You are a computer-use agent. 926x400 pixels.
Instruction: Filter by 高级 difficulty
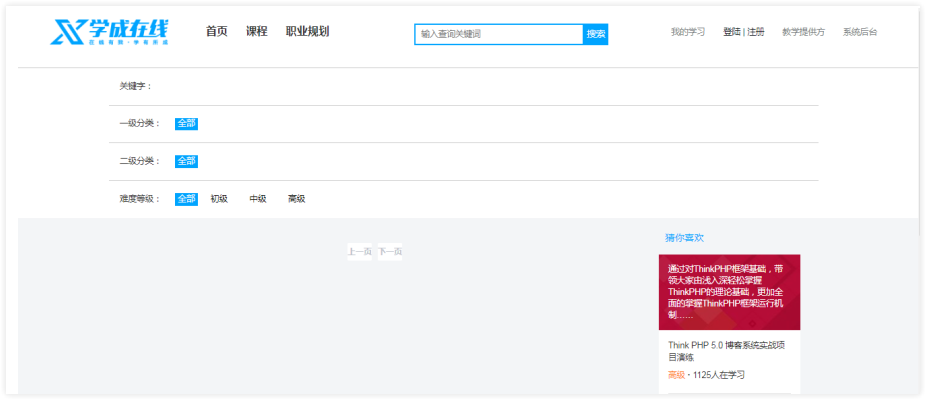click(x=296, y=199)
